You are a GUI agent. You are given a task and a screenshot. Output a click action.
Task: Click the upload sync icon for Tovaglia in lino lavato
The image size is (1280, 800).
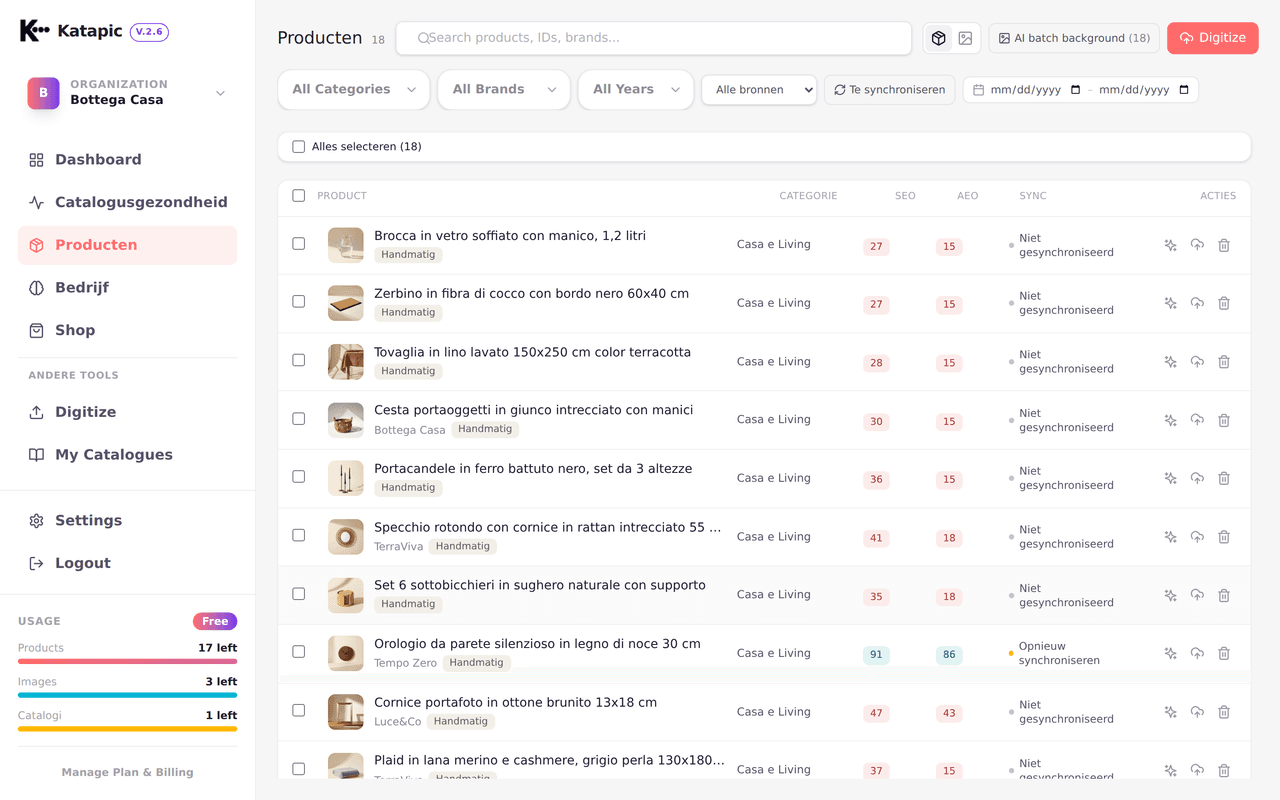1197,362
